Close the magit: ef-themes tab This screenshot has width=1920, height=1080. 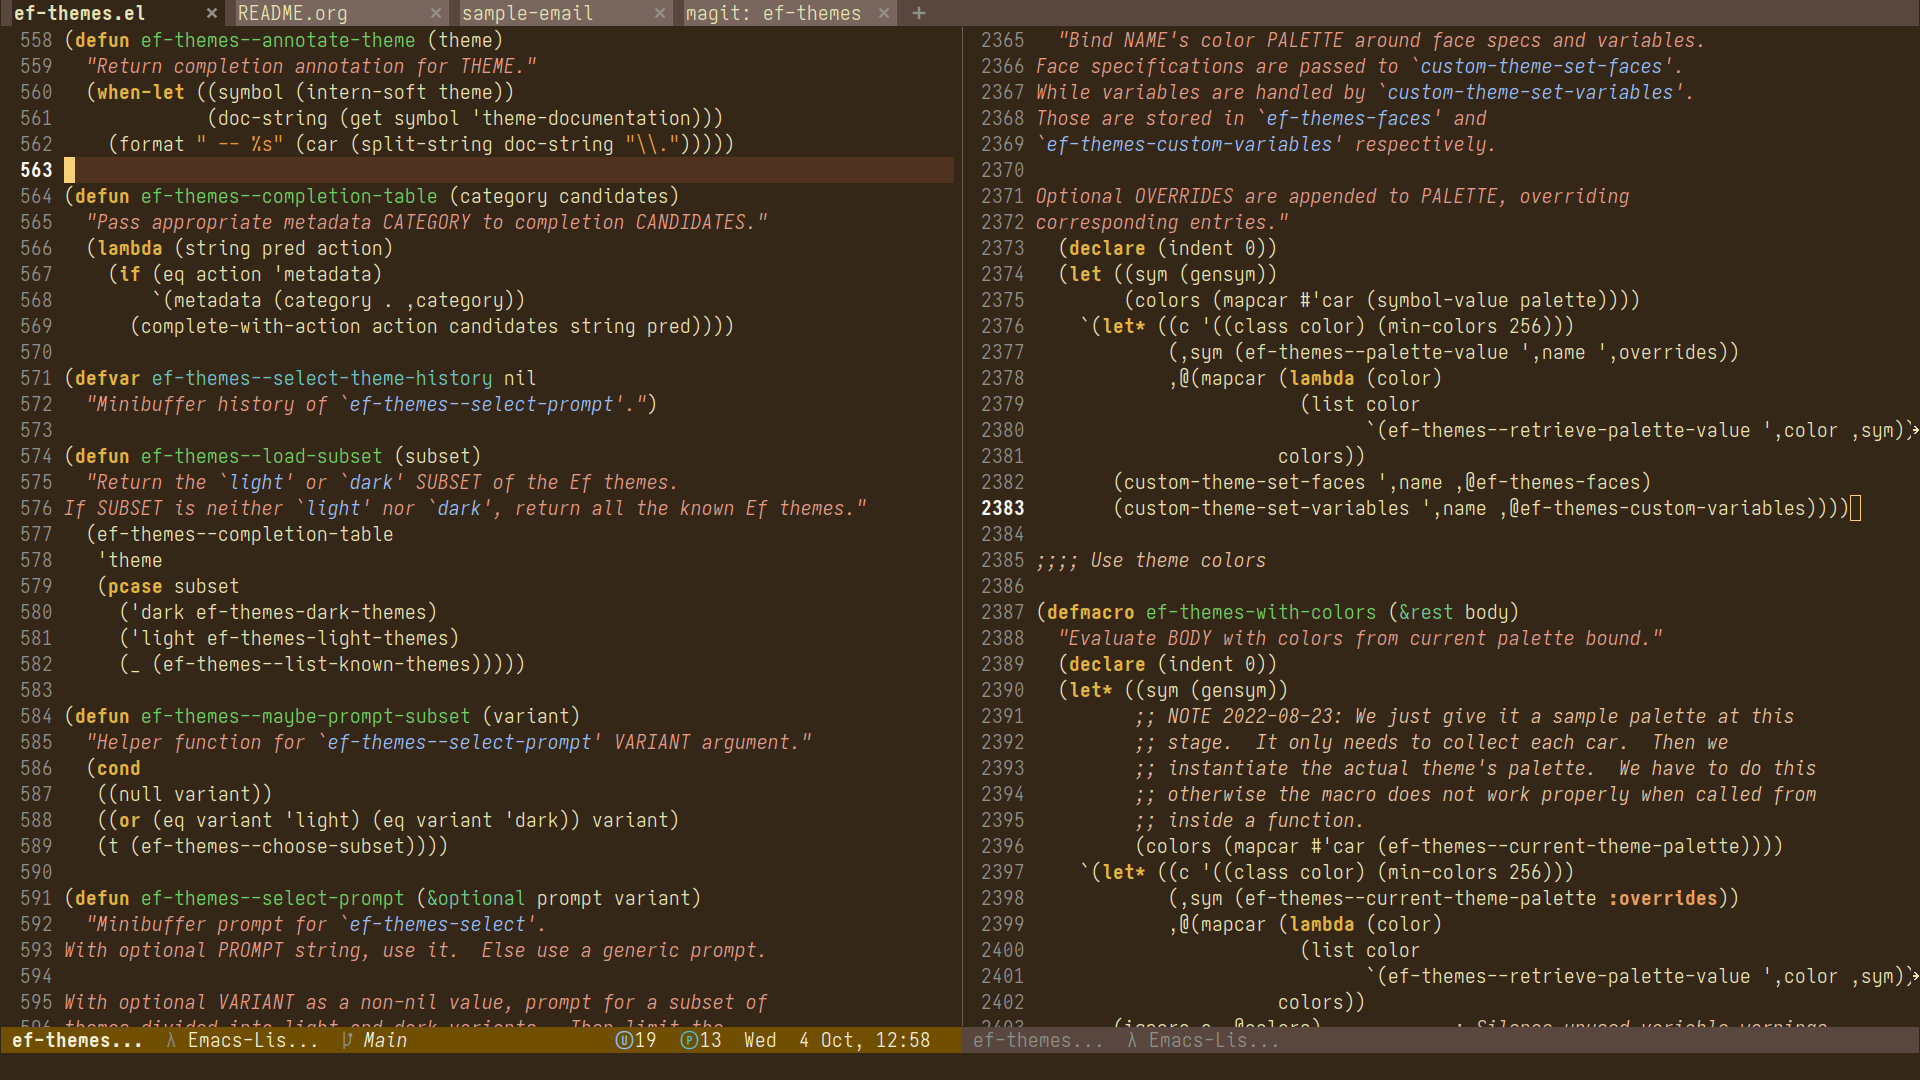[883, 13]
